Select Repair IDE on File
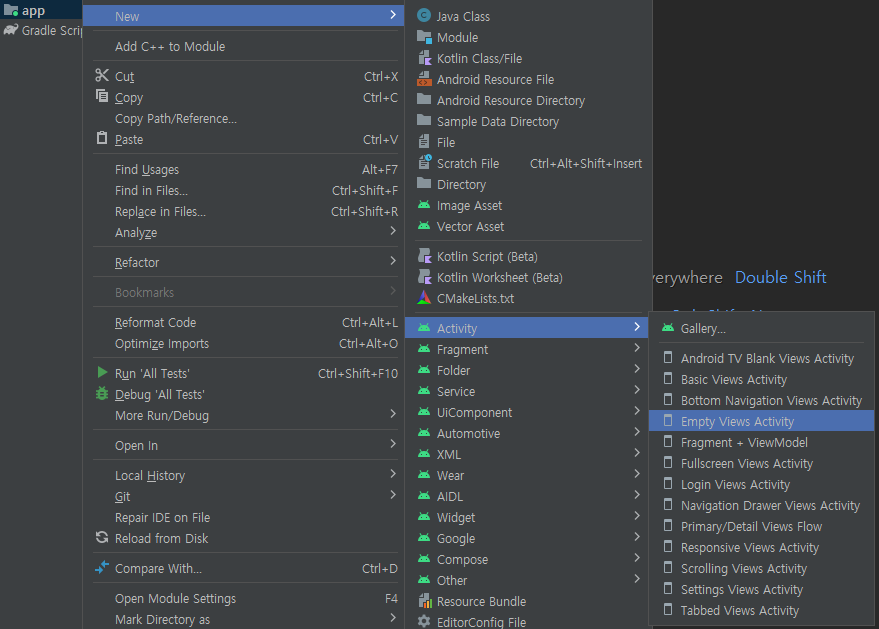This screenshot has width=879, height=629. (x=243, y=517)
